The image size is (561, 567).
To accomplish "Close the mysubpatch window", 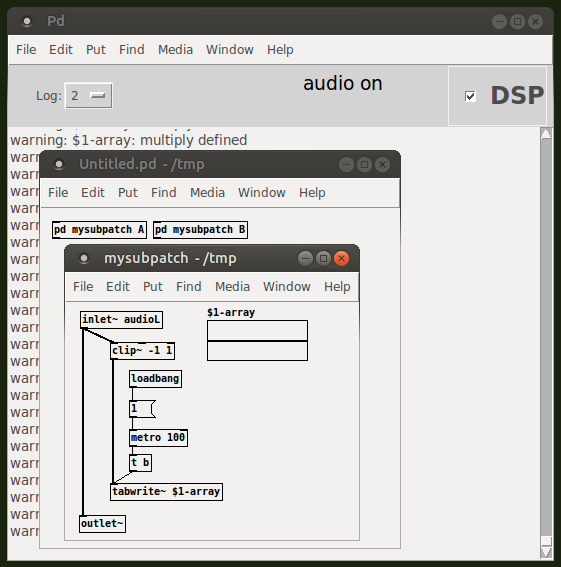I will [x=341, y=259].
